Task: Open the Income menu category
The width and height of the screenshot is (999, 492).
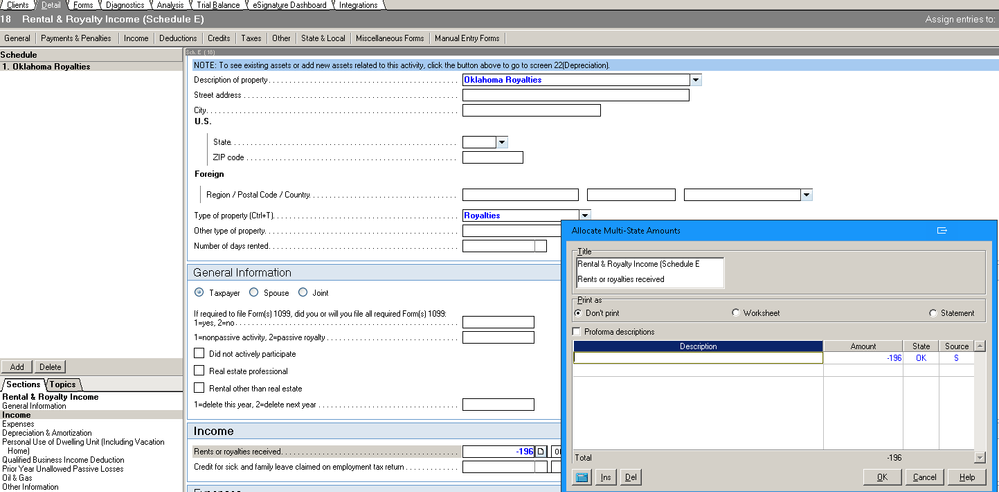Action: 136,38
